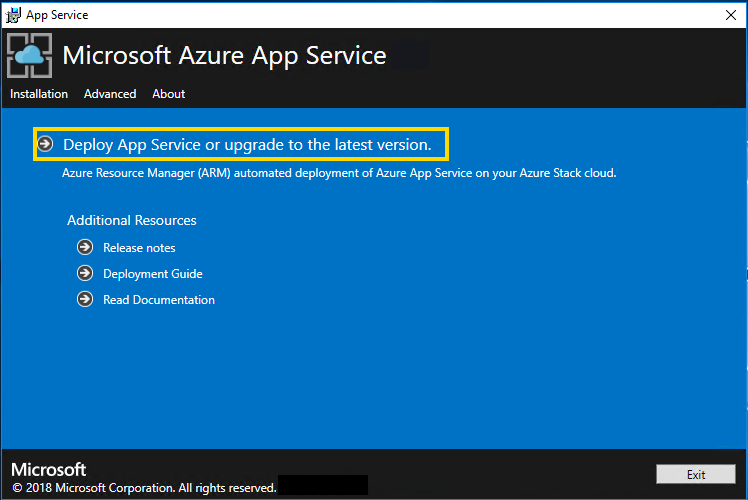Open the Release notes link
Image resolution: width=748 pixels, height=500 pixels.
(139, 248)
